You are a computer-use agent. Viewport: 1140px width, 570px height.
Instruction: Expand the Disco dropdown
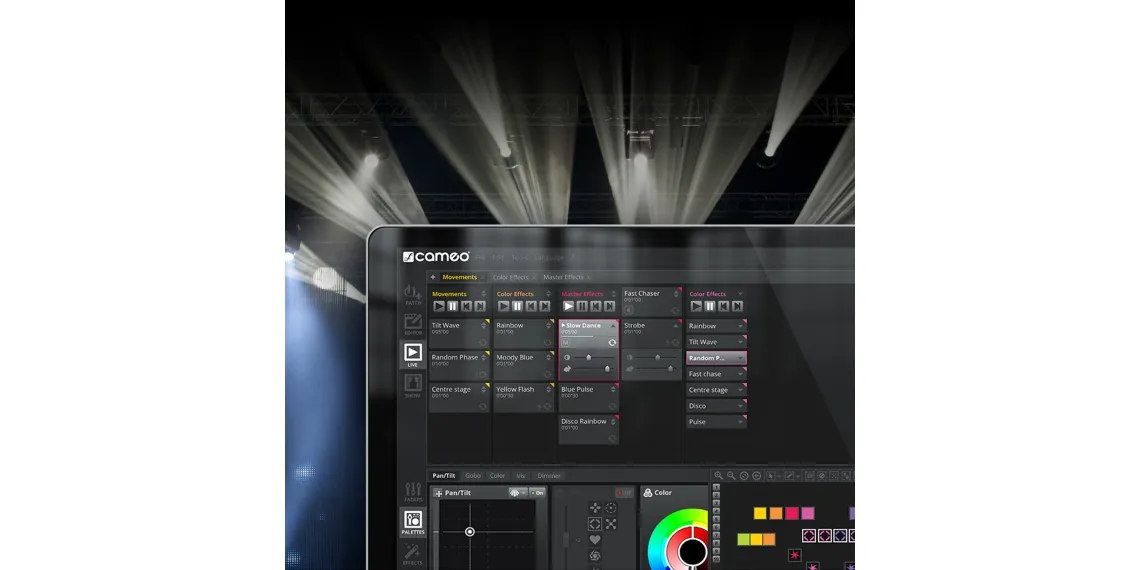click(x=740, y=406)
